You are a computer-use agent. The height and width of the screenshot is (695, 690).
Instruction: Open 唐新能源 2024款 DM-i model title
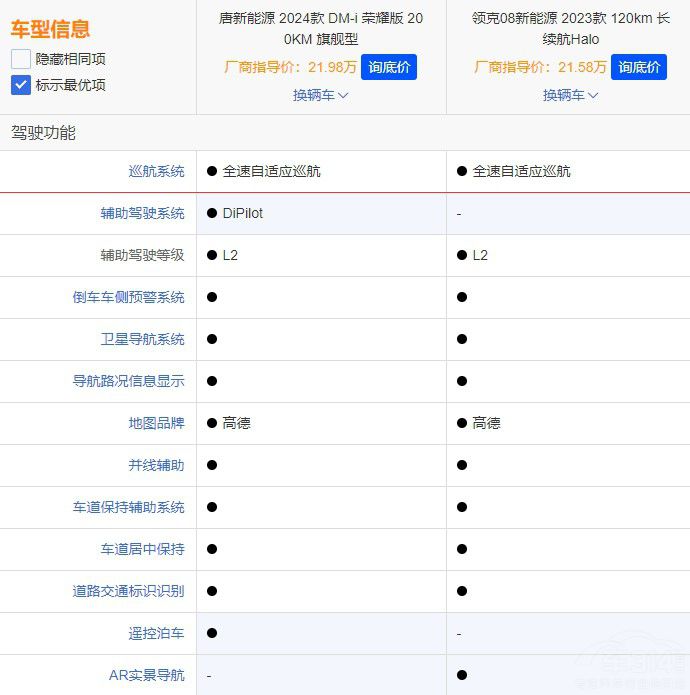321,29
